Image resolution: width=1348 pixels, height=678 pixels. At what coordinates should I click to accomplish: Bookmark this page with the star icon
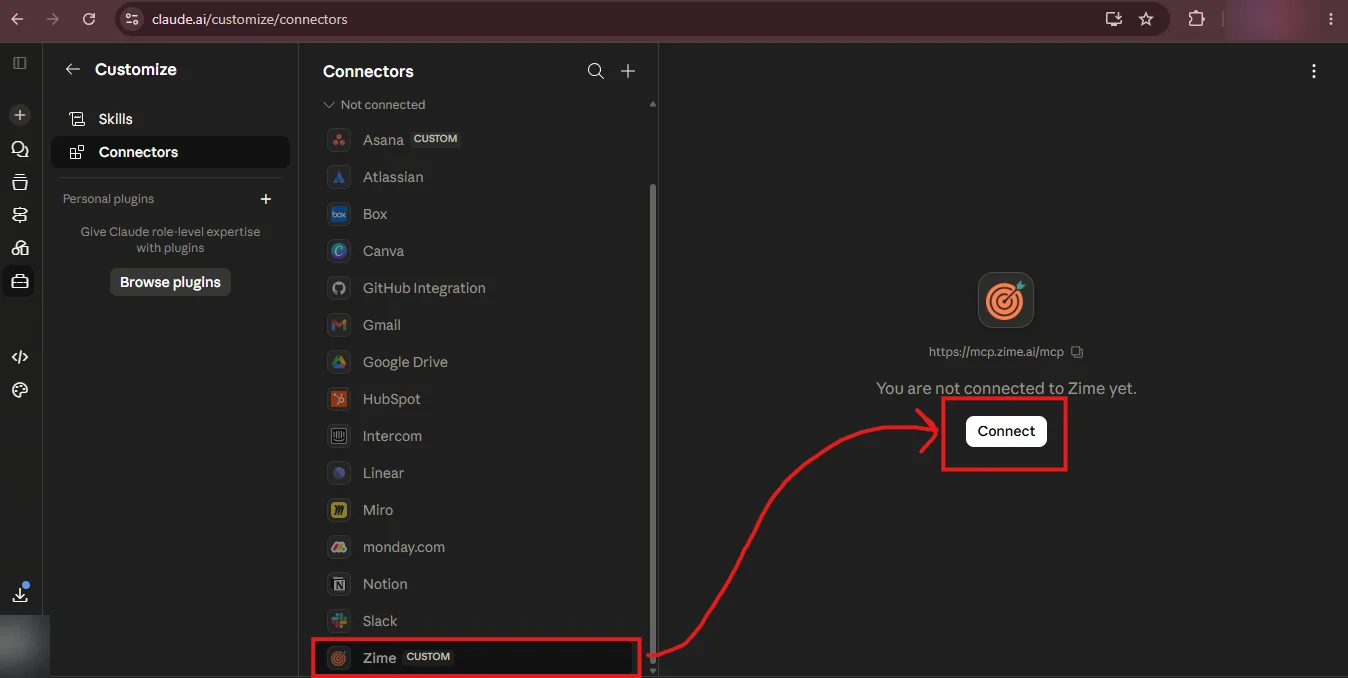click(1146, 19)
